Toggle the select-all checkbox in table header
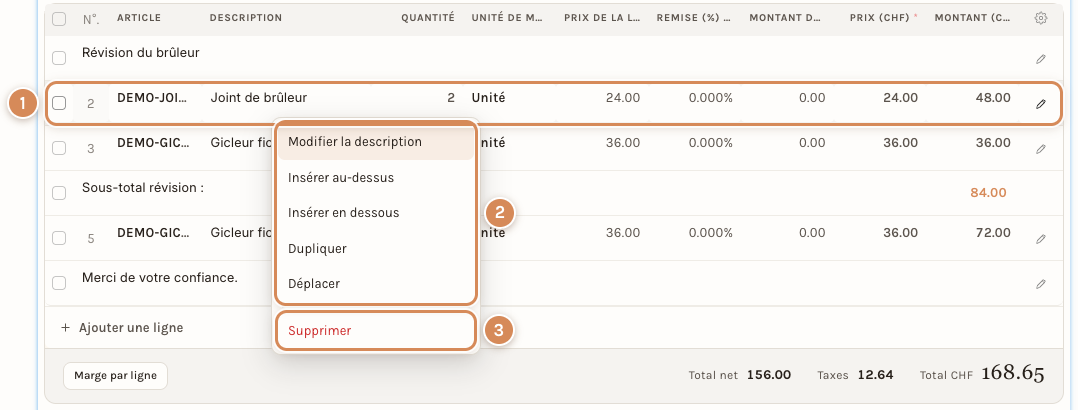Viewport: 1078px width, 410px height. click(59, 19)
